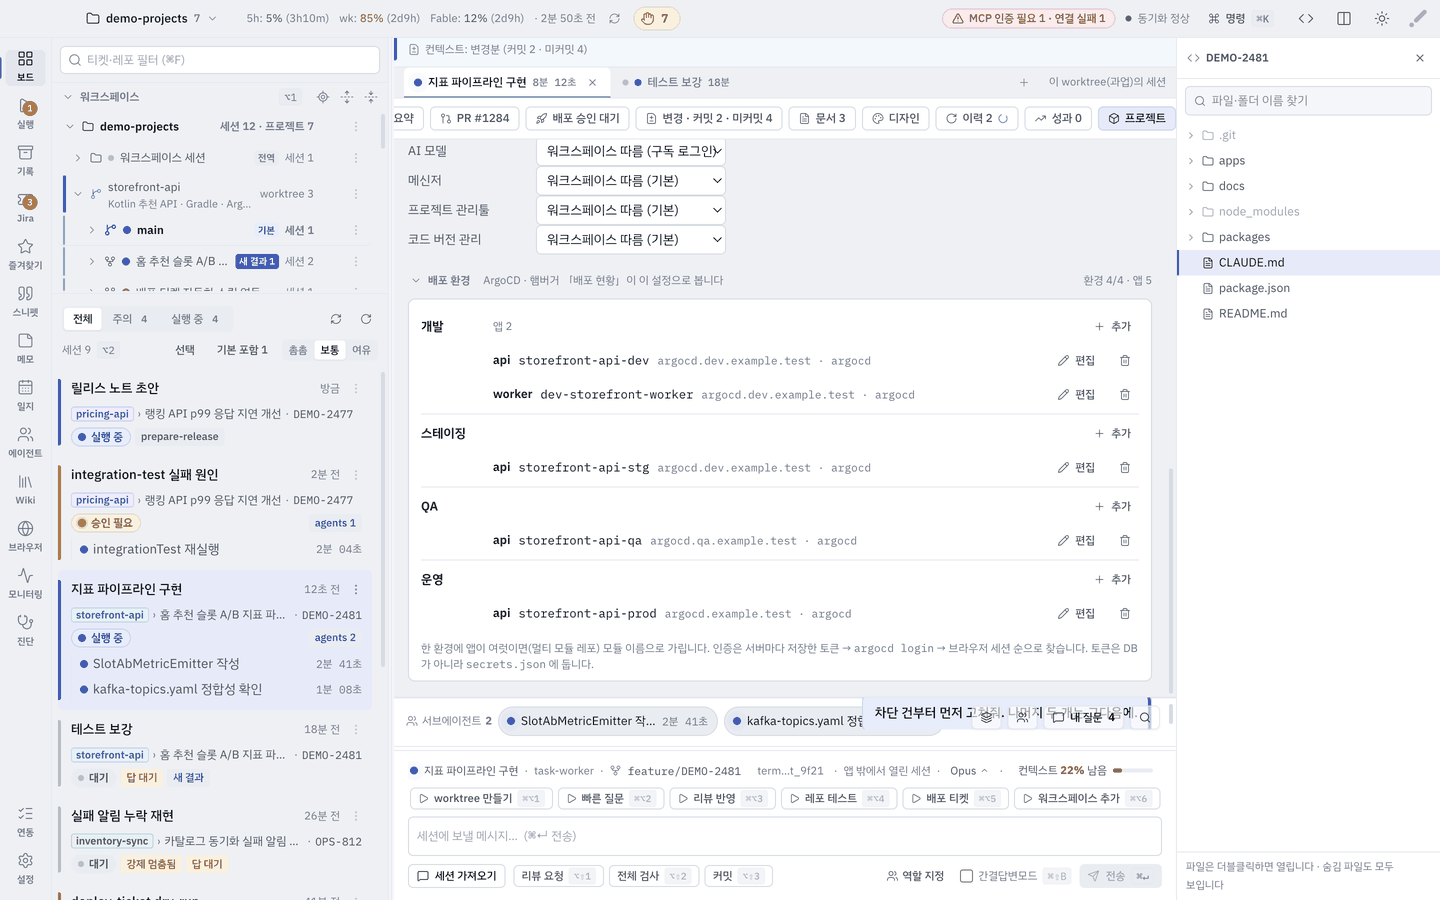Open the 모니터링 monitoring icon
Image resolution: width=1440 pixels, height=900 pixels.
(25, 583)
